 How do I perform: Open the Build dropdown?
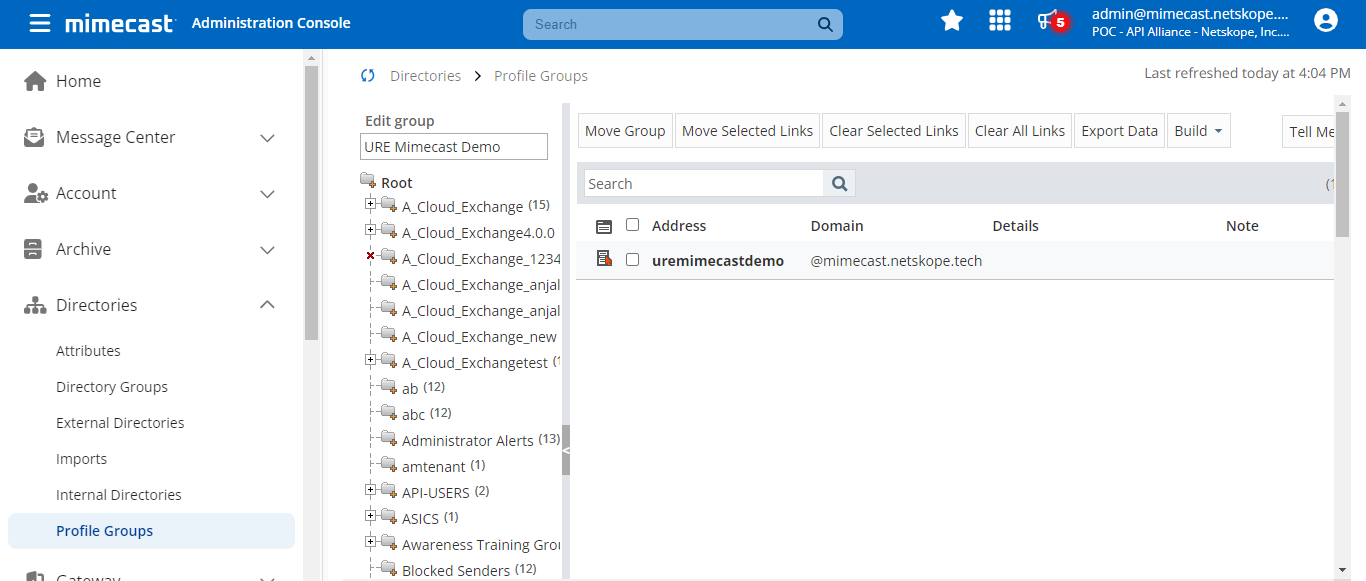click(1198, 131)
